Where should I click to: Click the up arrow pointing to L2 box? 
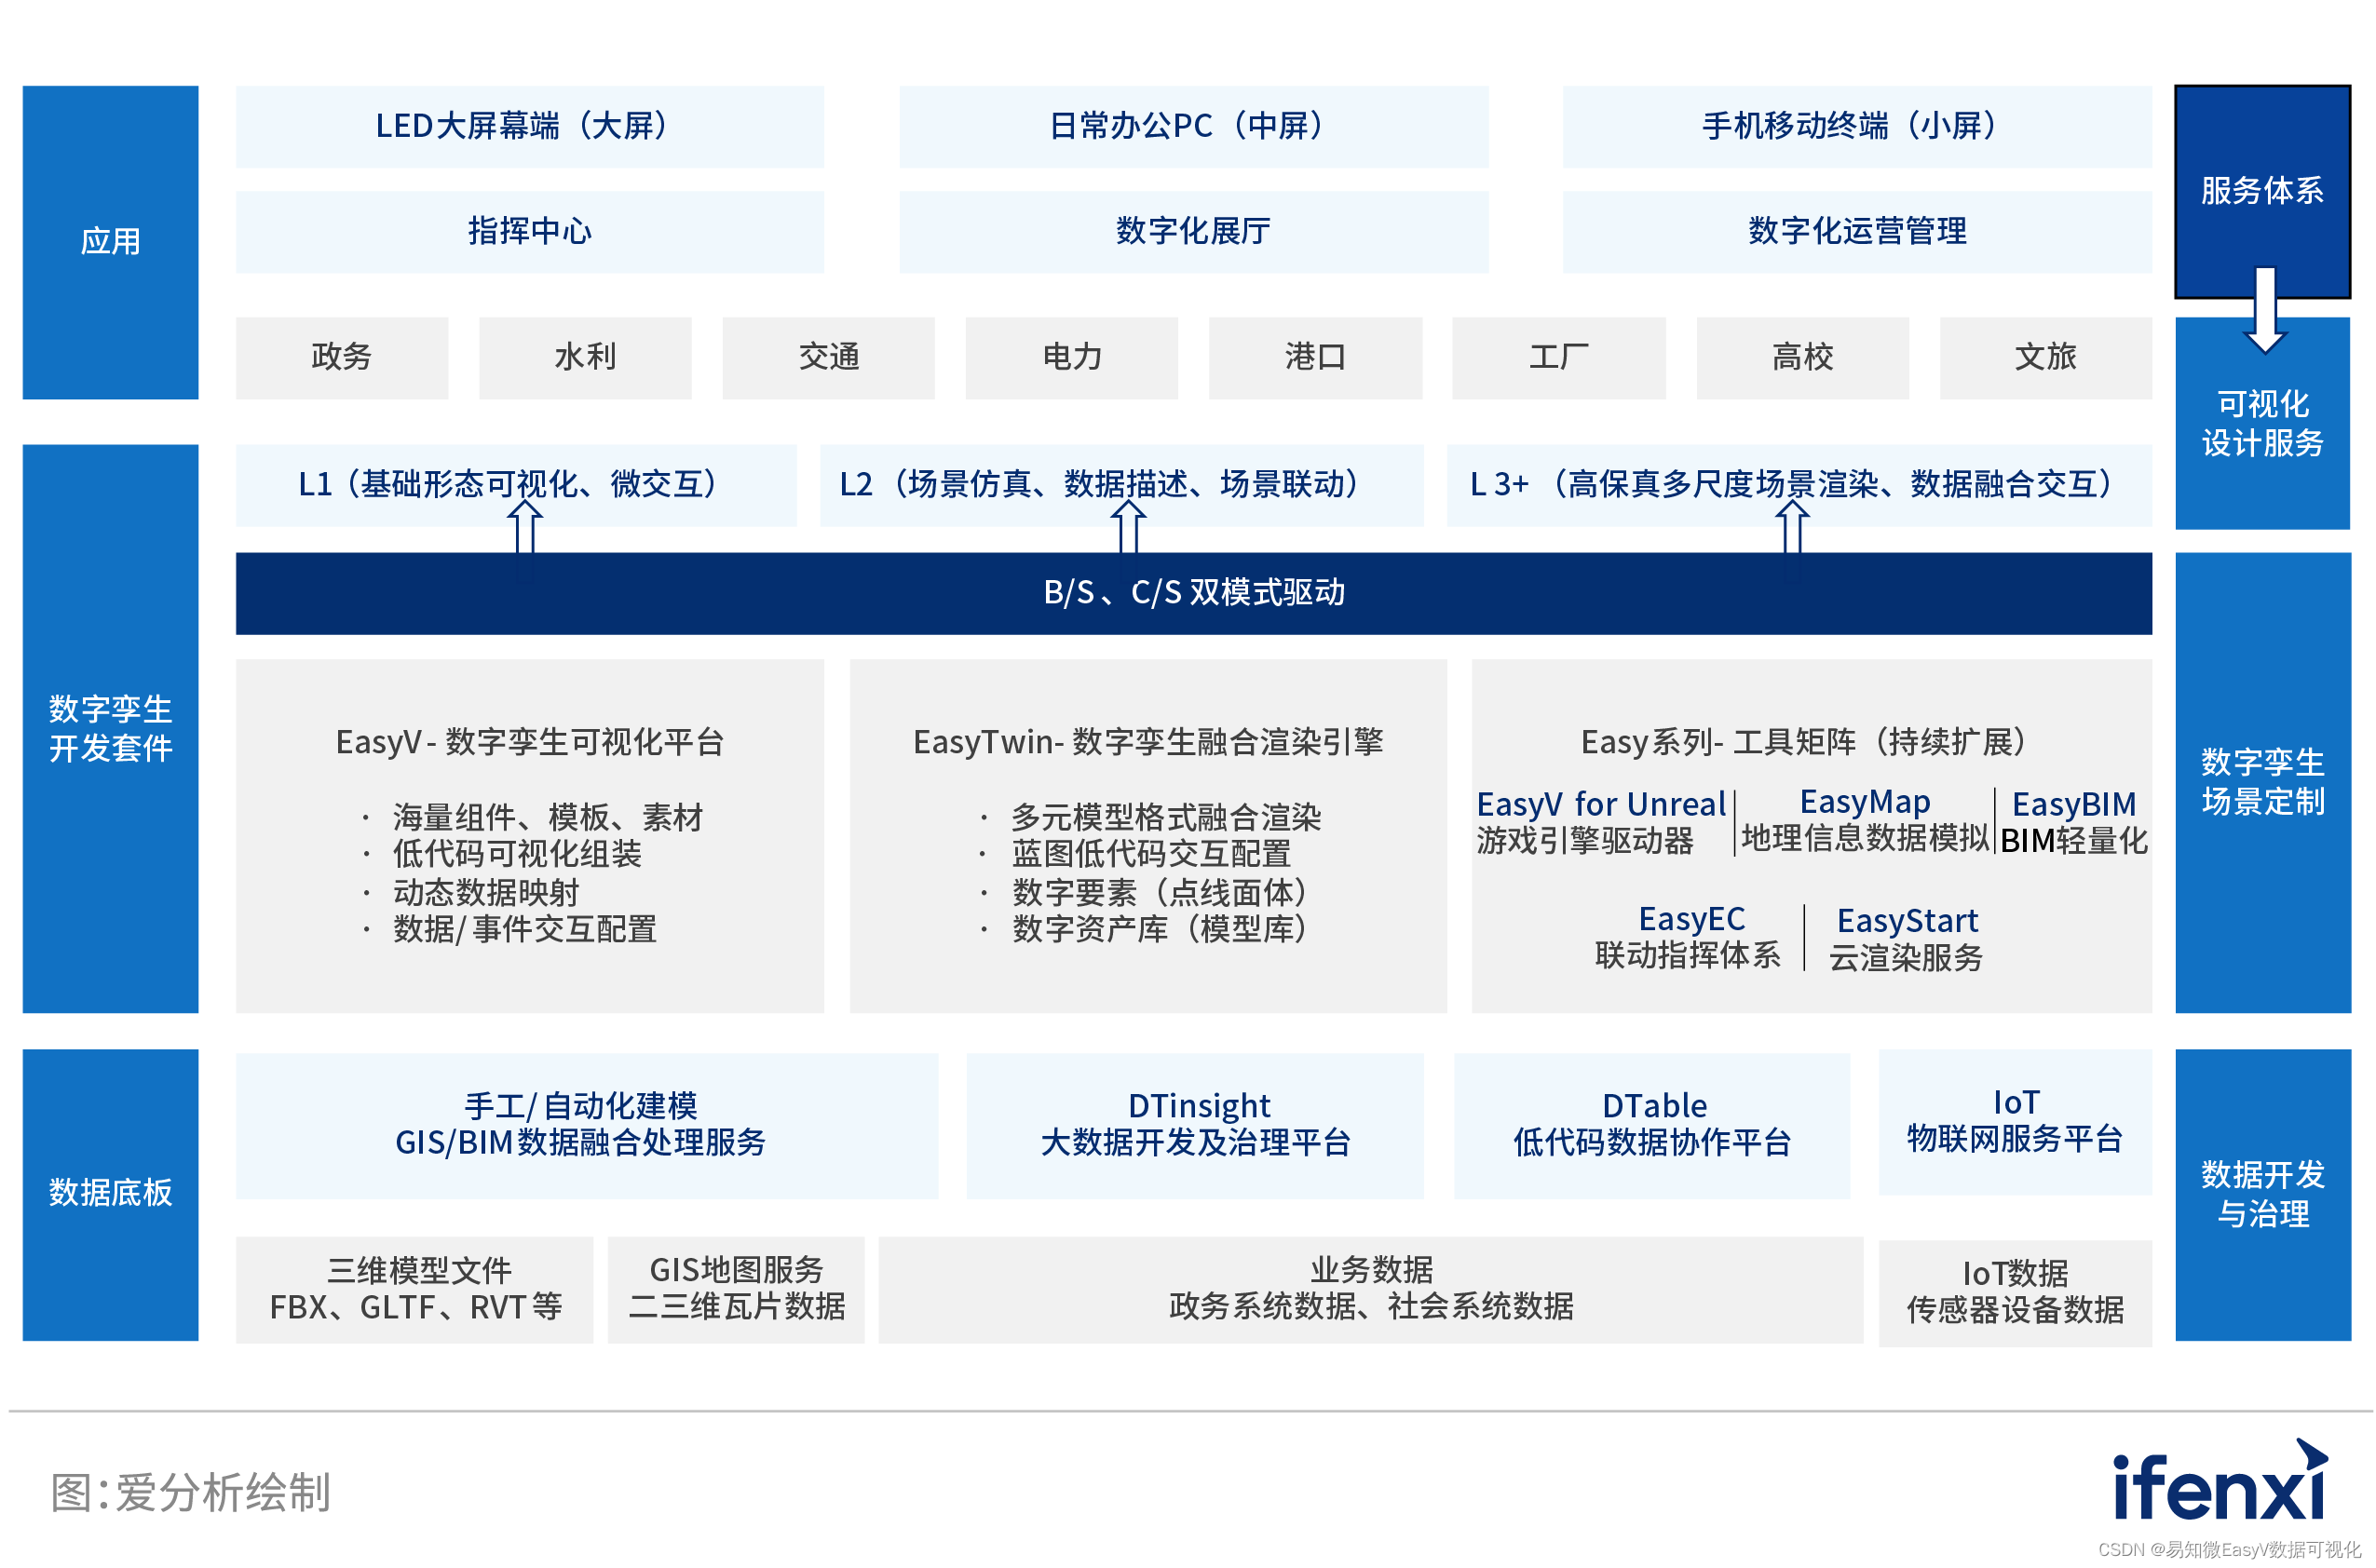[1128, 528]
